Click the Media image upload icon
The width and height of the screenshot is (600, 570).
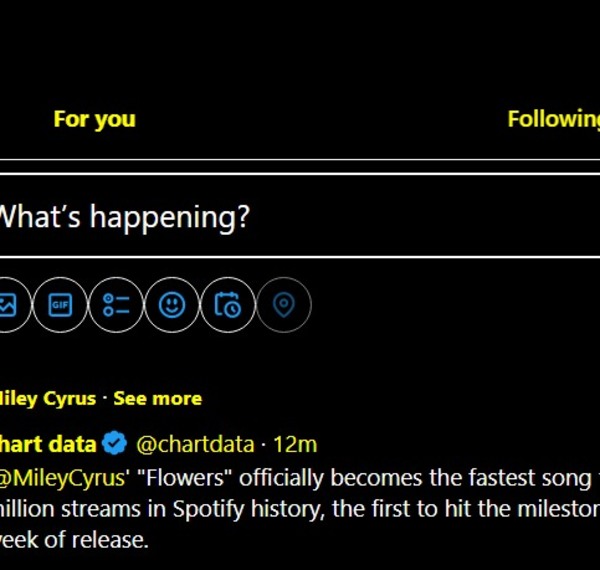point(8,304)
